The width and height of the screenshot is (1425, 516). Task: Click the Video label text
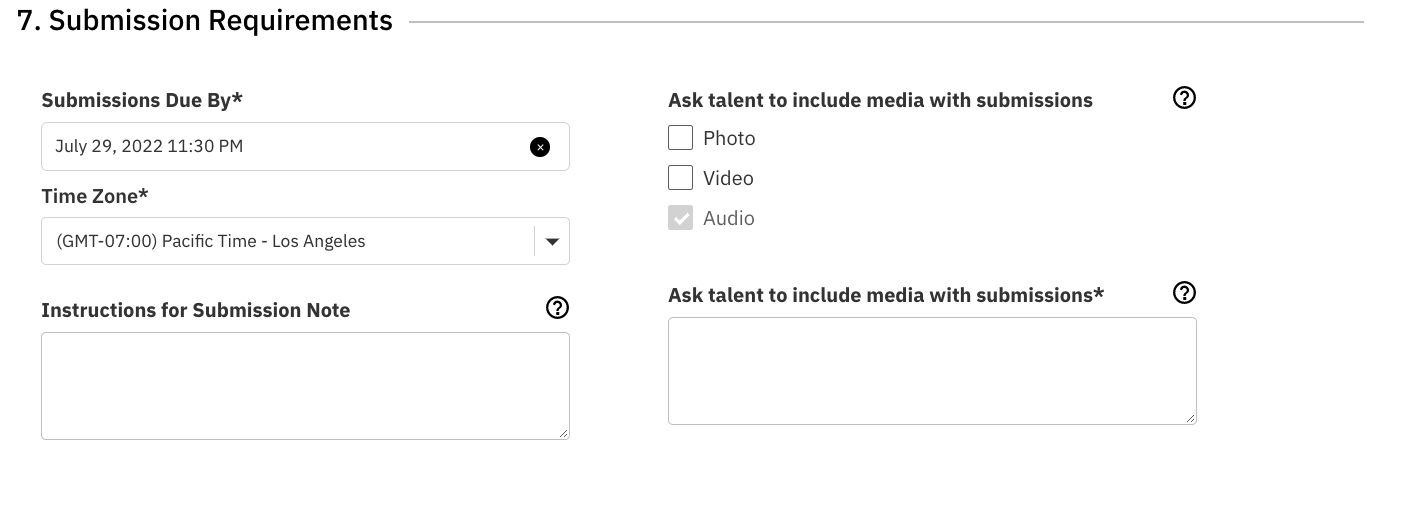click(728, 178)
